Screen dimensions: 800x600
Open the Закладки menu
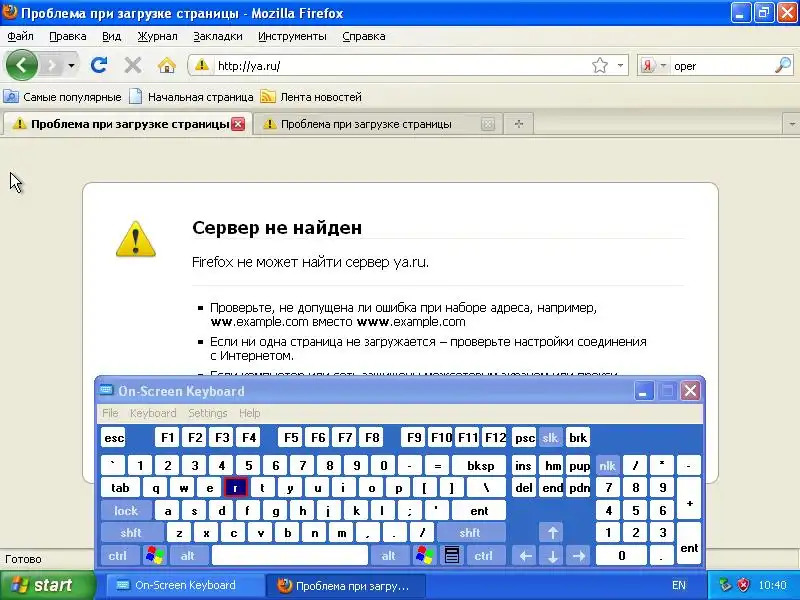(x=218, y=36)
